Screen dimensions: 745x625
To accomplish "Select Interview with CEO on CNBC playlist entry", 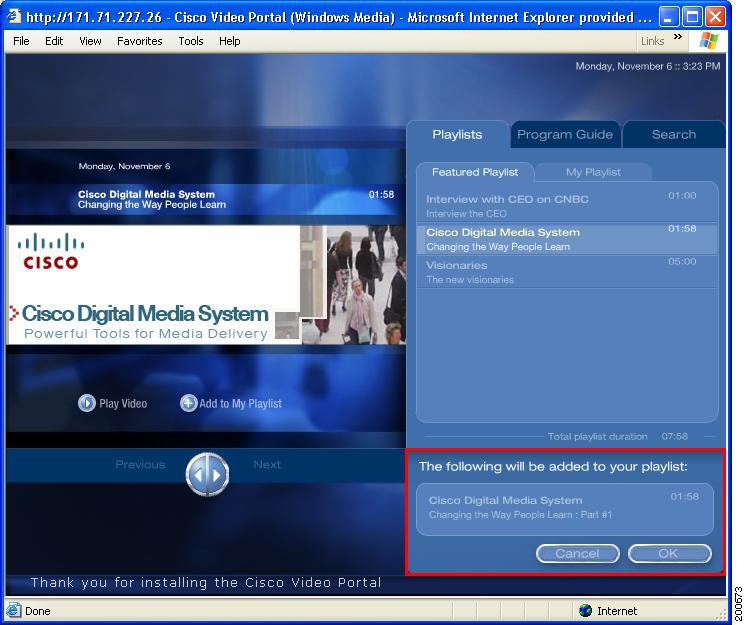I will [x=566, y=206].
